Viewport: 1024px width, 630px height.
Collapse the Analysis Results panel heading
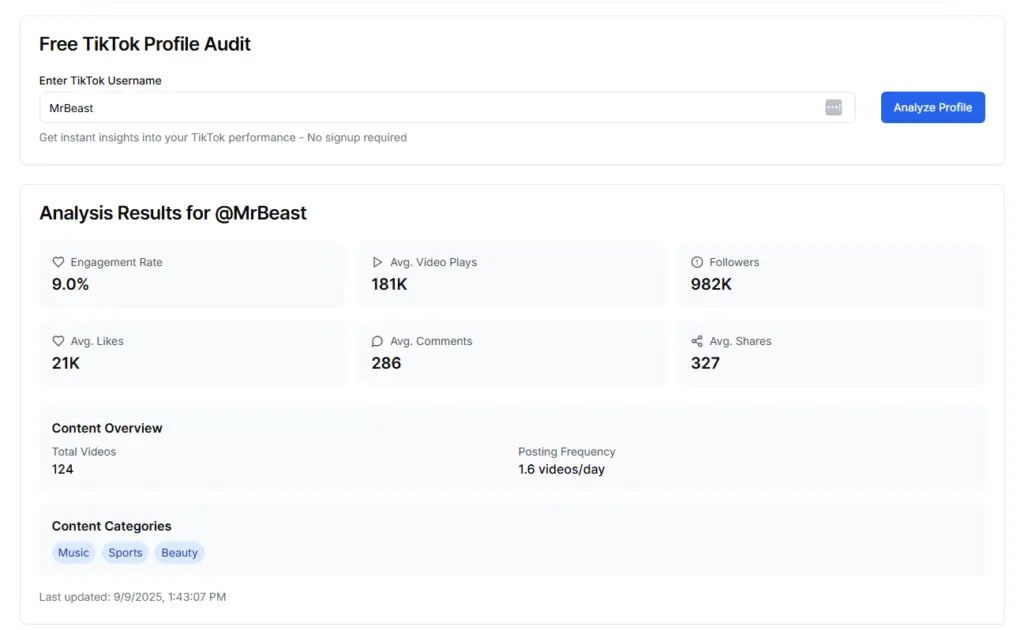tap(173, 213)
